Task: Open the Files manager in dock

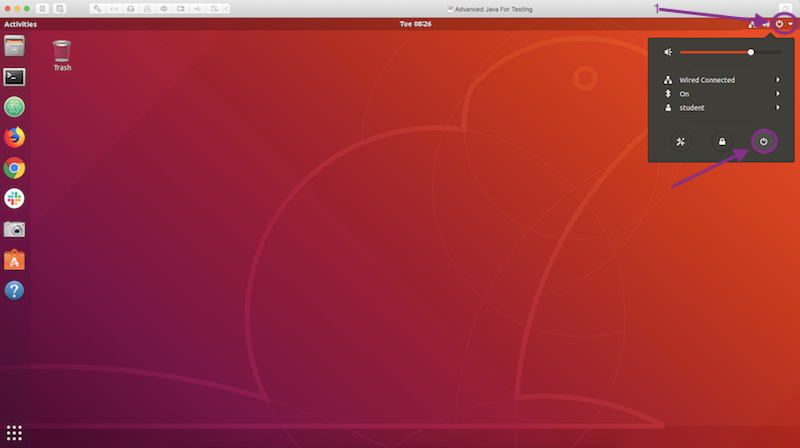Action: (14, 46)
